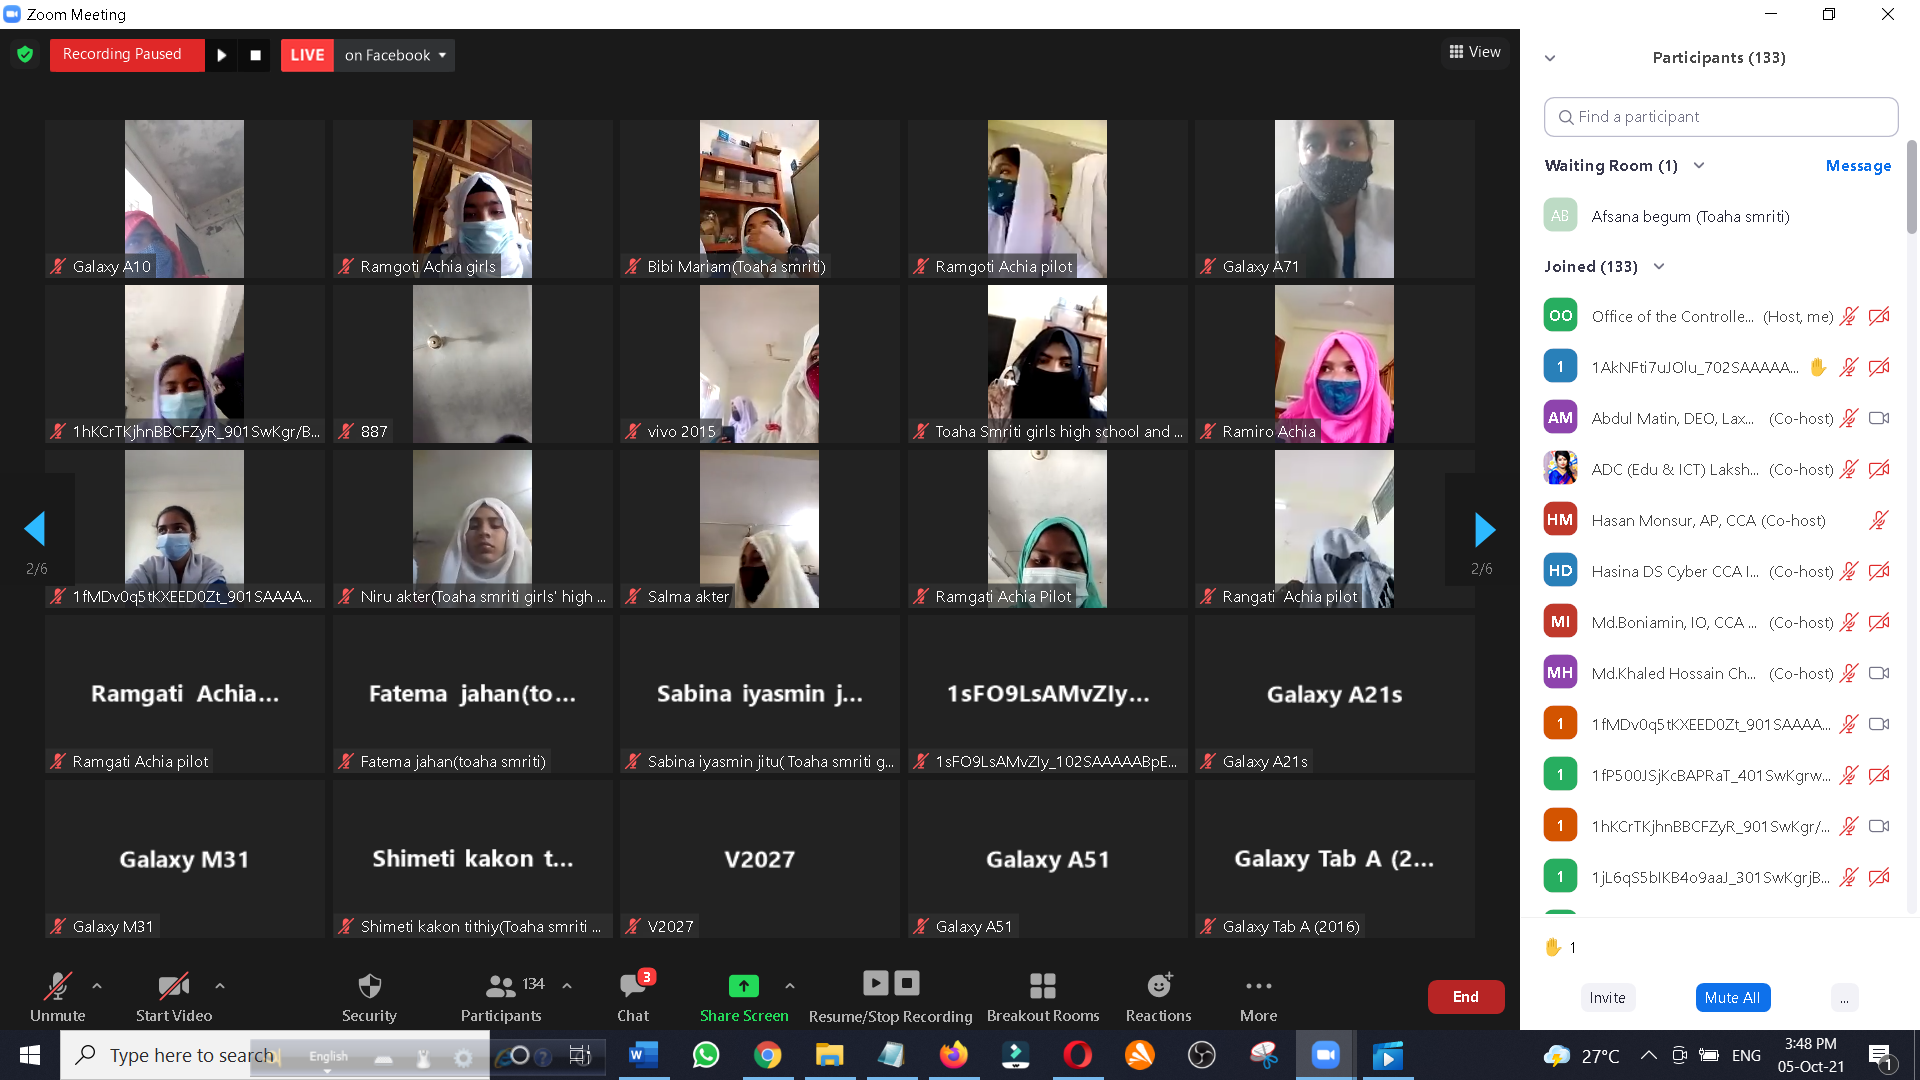The image size is (1920, 1080).
Task: Select the Galaxy M31 participant tile
Action: [184, 859]
